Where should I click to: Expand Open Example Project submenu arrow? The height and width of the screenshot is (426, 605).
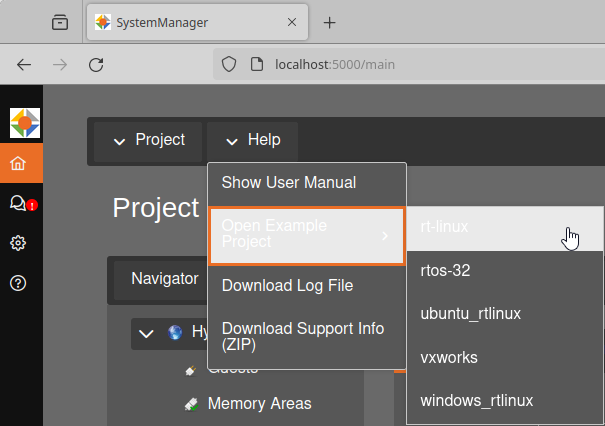(385, 236)
